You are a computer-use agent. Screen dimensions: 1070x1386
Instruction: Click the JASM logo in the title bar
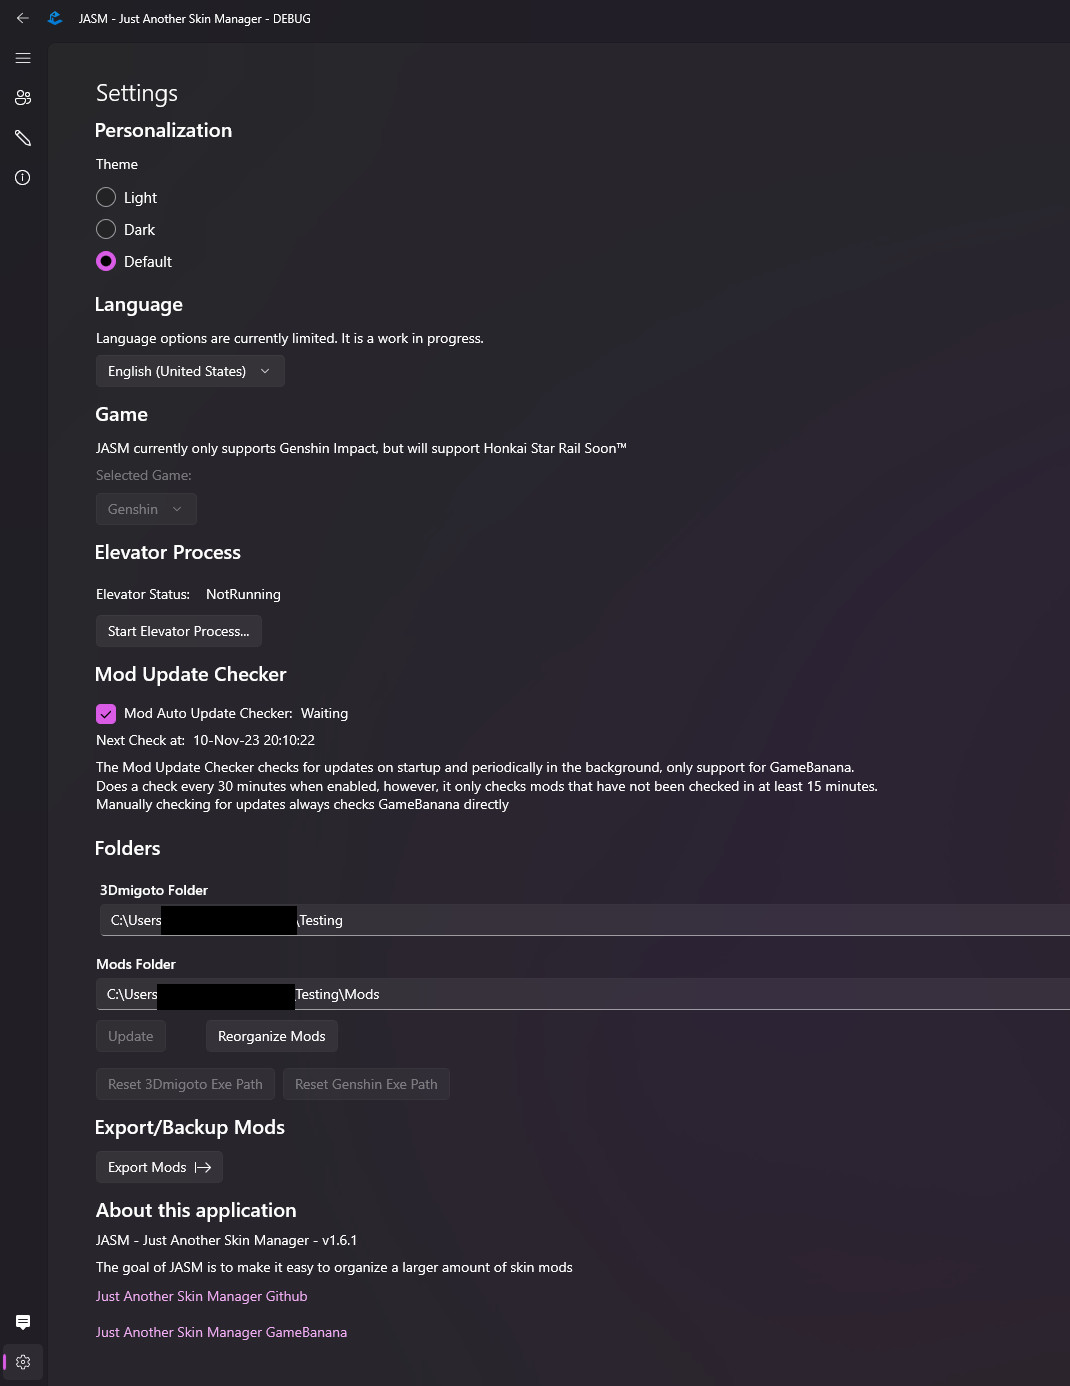(54, 18)
